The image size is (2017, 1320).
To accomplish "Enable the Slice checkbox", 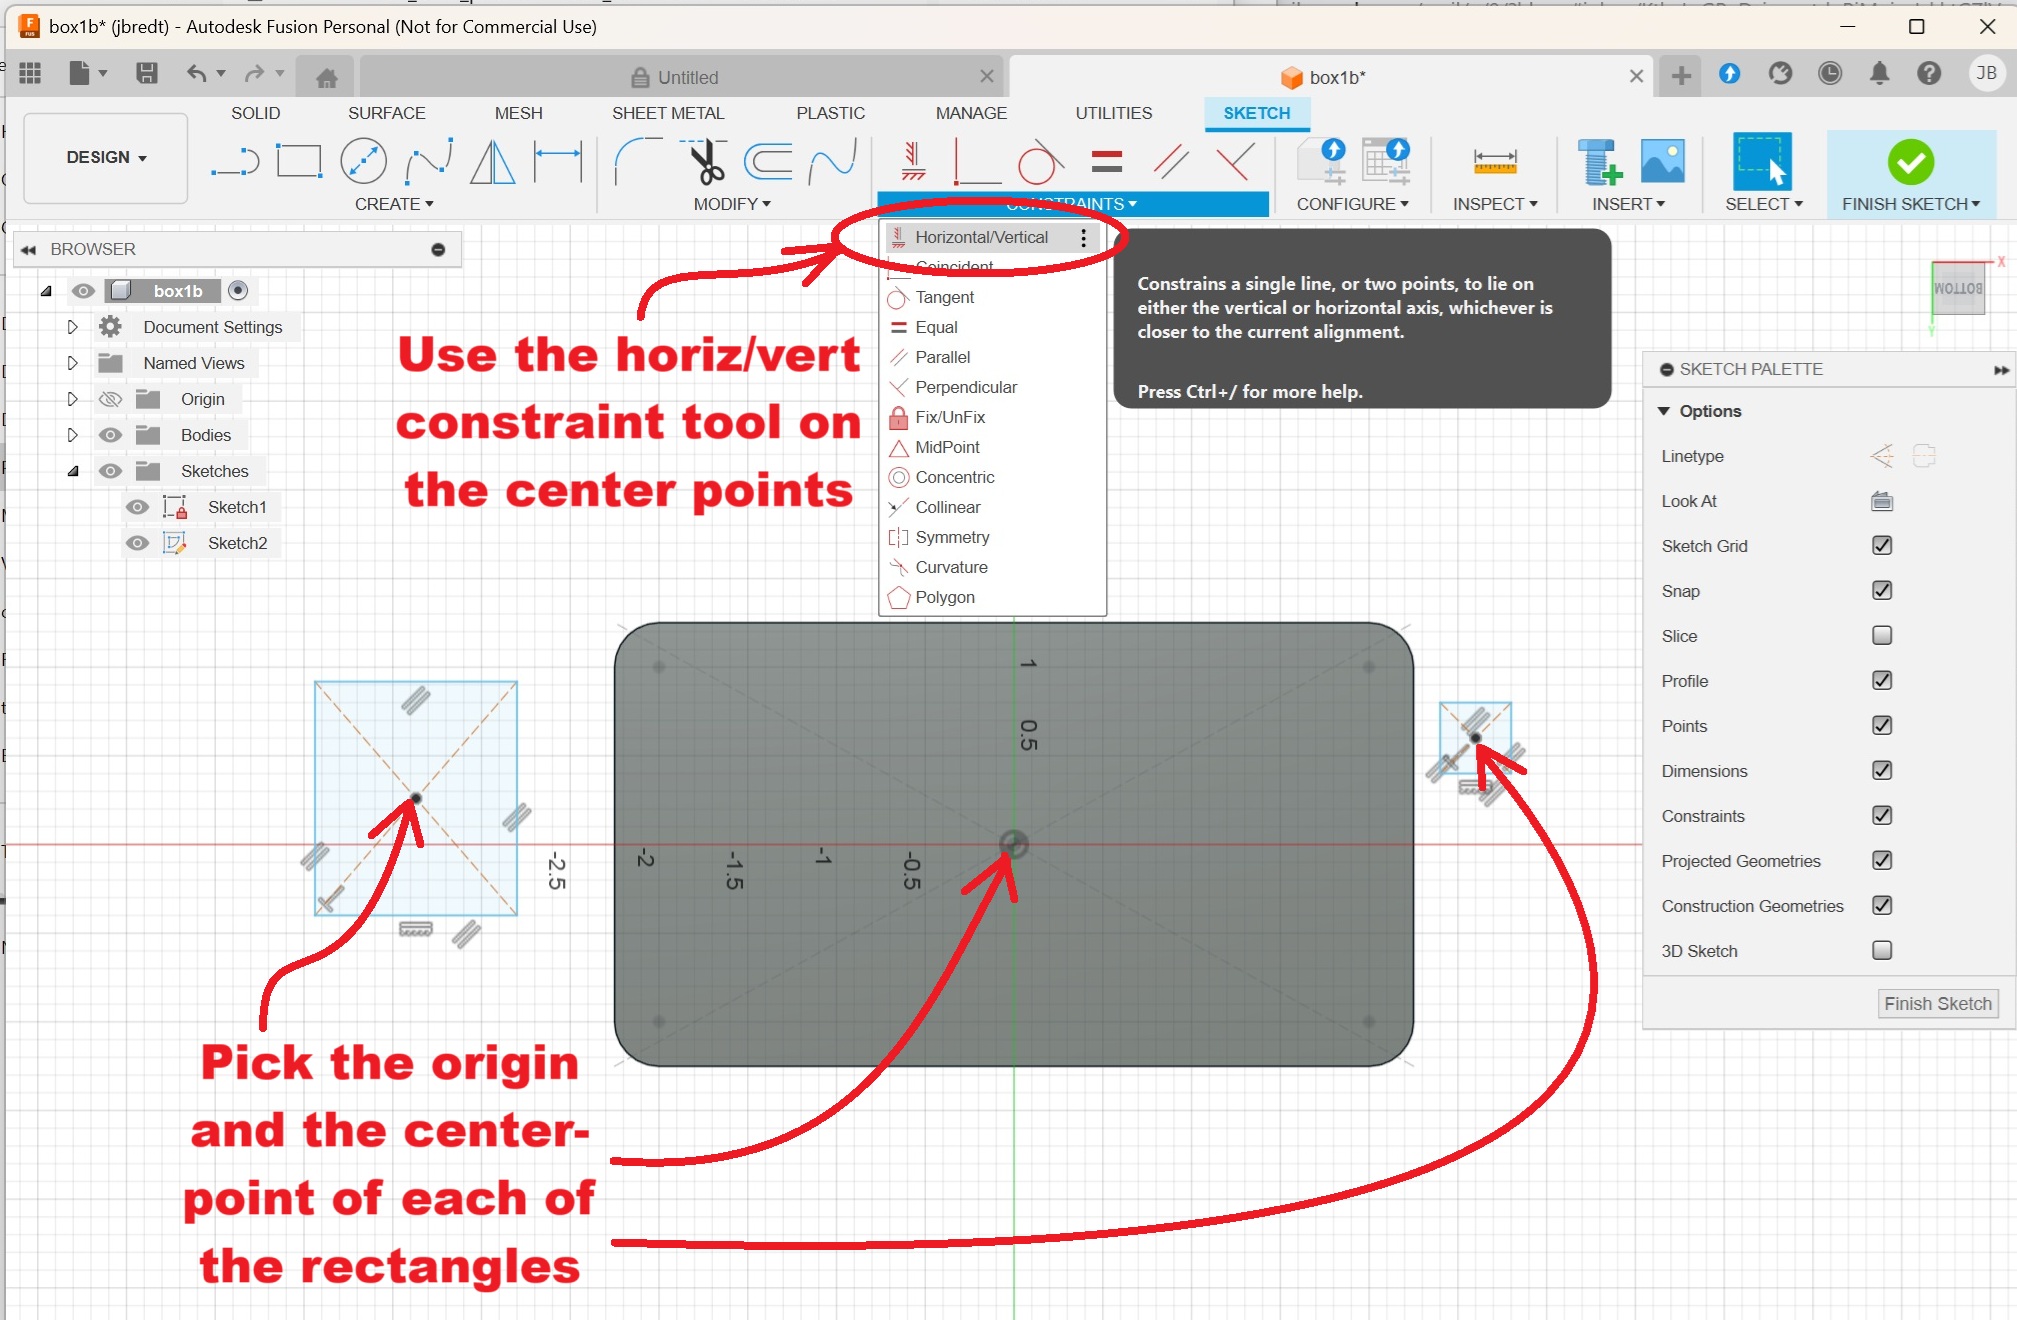I will (x=1881, y=636).
